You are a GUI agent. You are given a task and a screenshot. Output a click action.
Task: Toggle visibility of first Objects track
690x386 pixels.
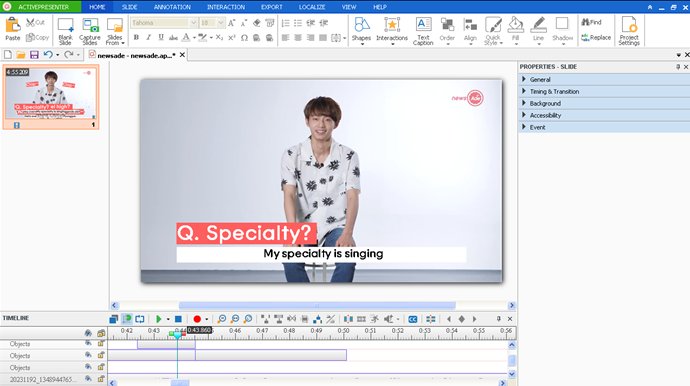point(88,343)
